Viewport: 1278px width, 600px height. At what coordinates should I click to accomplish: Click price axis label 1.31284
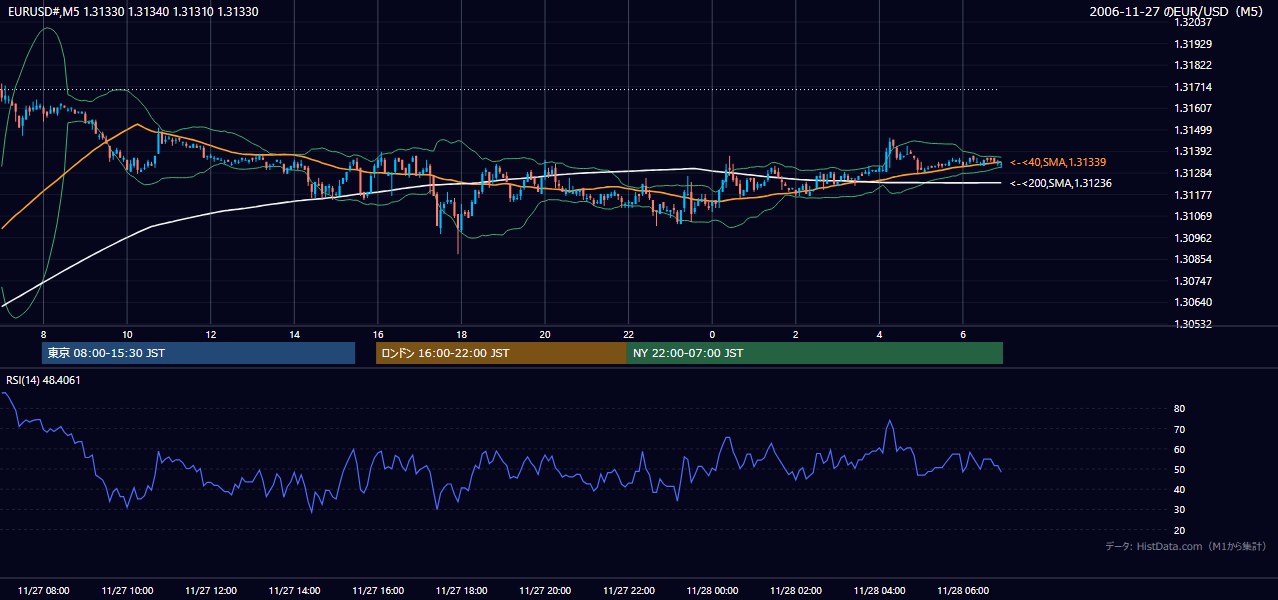click(x=1193, y=173)
